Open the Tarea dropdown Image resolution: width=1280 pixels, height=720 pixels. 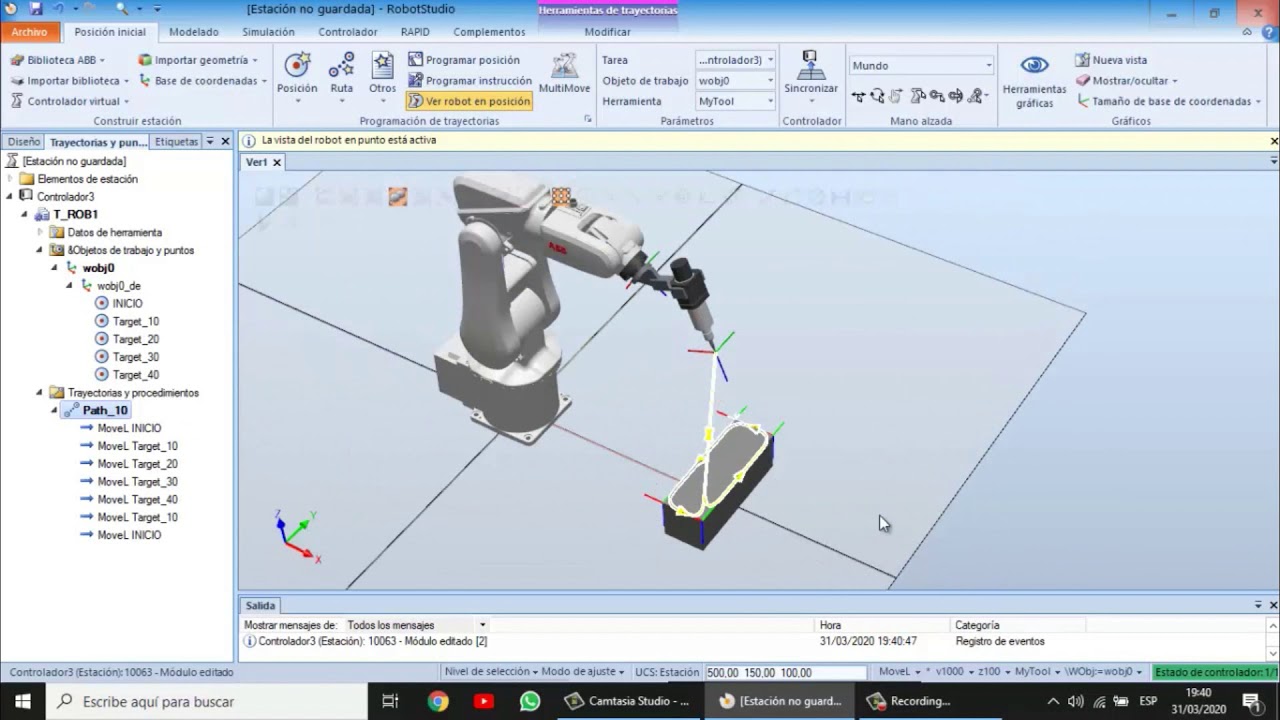click(736, 60)
